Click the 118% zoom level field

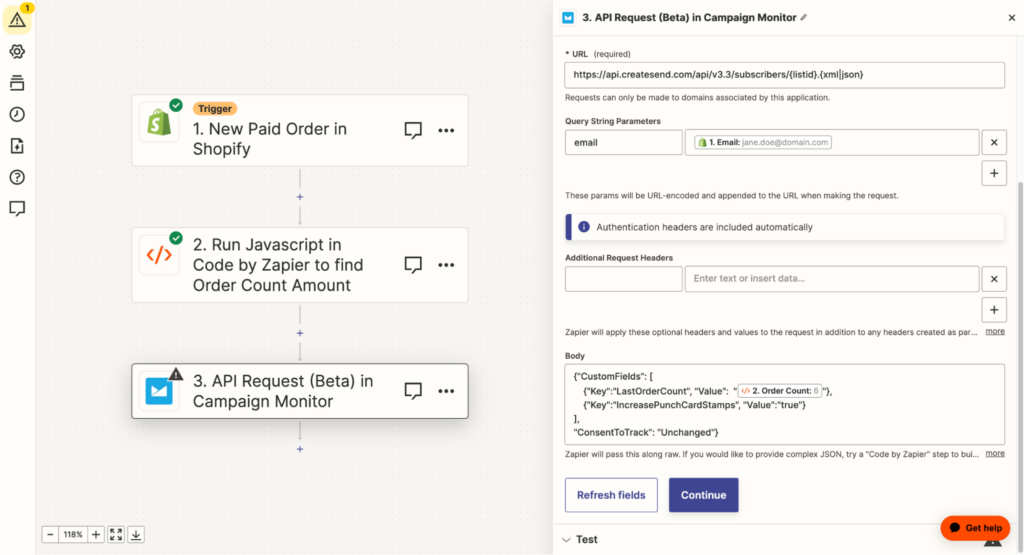coord(73,535)
